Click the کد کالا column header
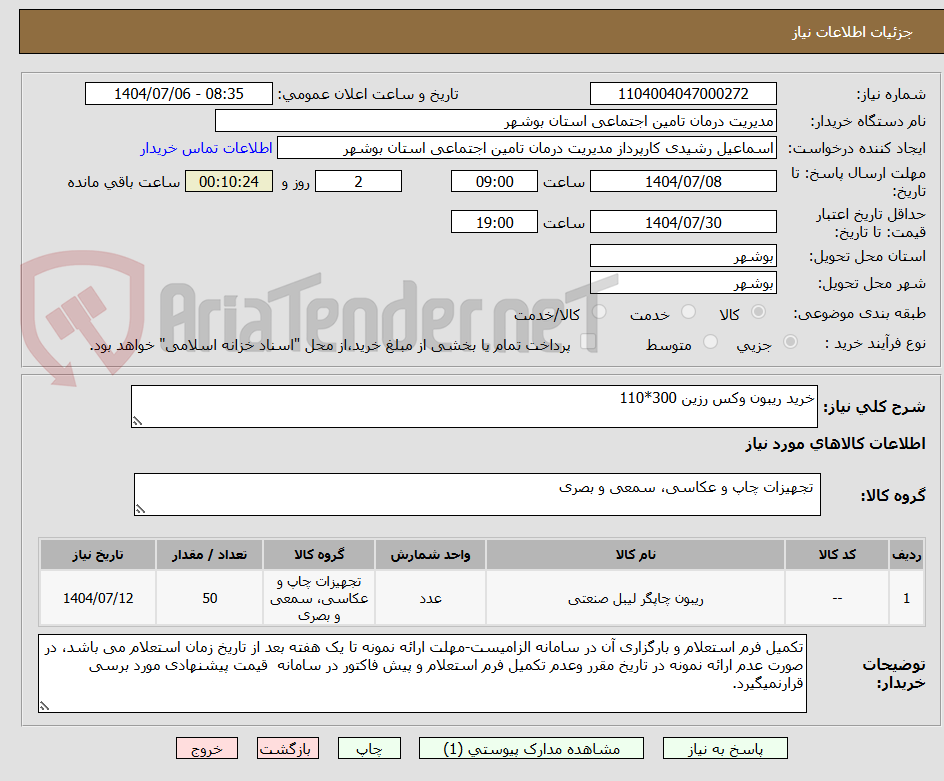Image resolution: width=944 pixels, height=781 pixels. (837, 555)
